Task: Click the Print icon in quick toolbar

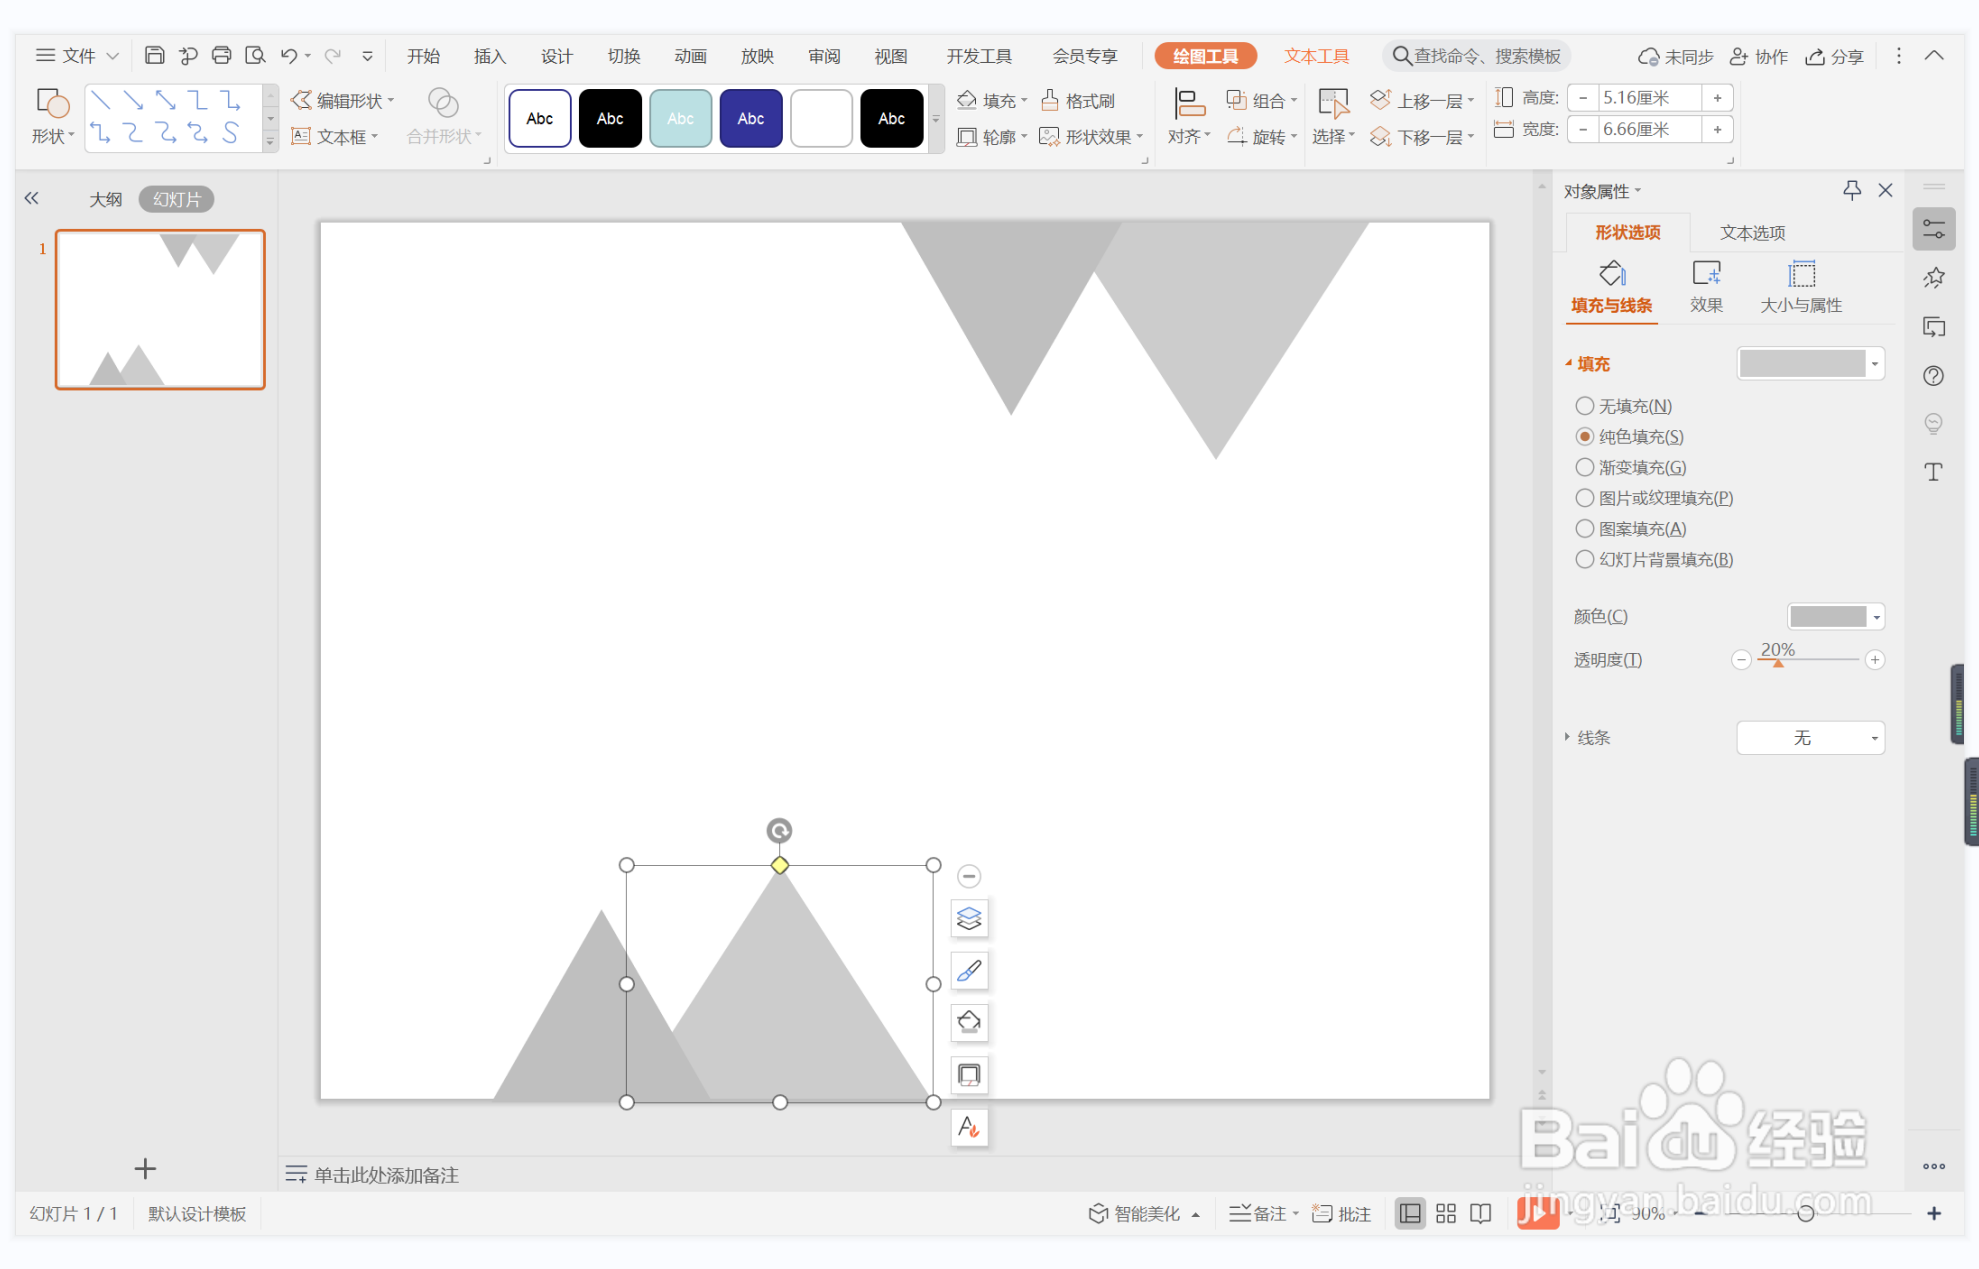Action: (x=221, y=55)
